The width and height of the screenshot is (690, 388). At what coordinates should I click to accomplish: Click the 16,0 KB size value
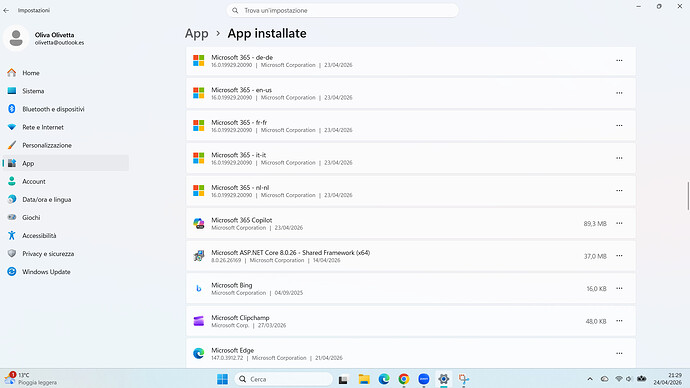pyautogui.click(x=596, y=289)
